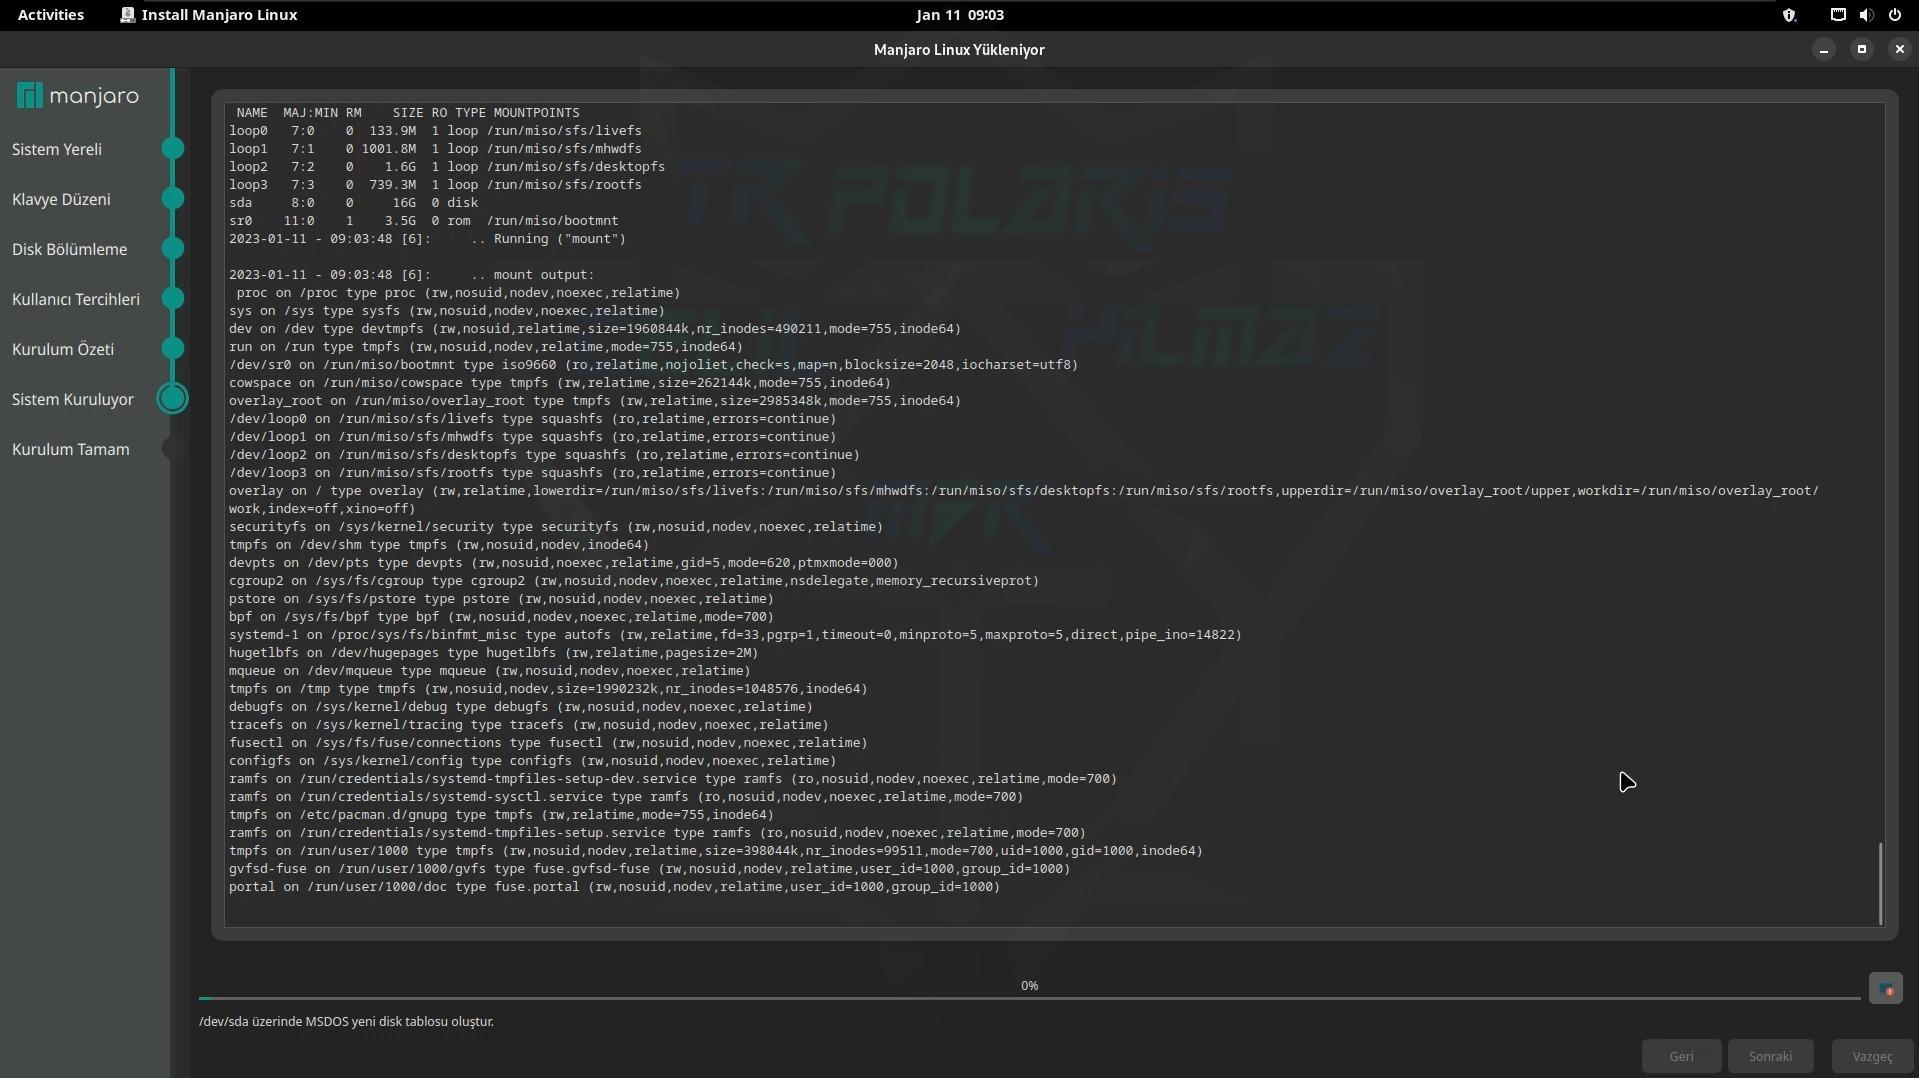The height and width of the screenshot is (1078, 1919).
Task: Click the 'mount output:' log line
Action: pyautogui.click(x=411, y=275)
